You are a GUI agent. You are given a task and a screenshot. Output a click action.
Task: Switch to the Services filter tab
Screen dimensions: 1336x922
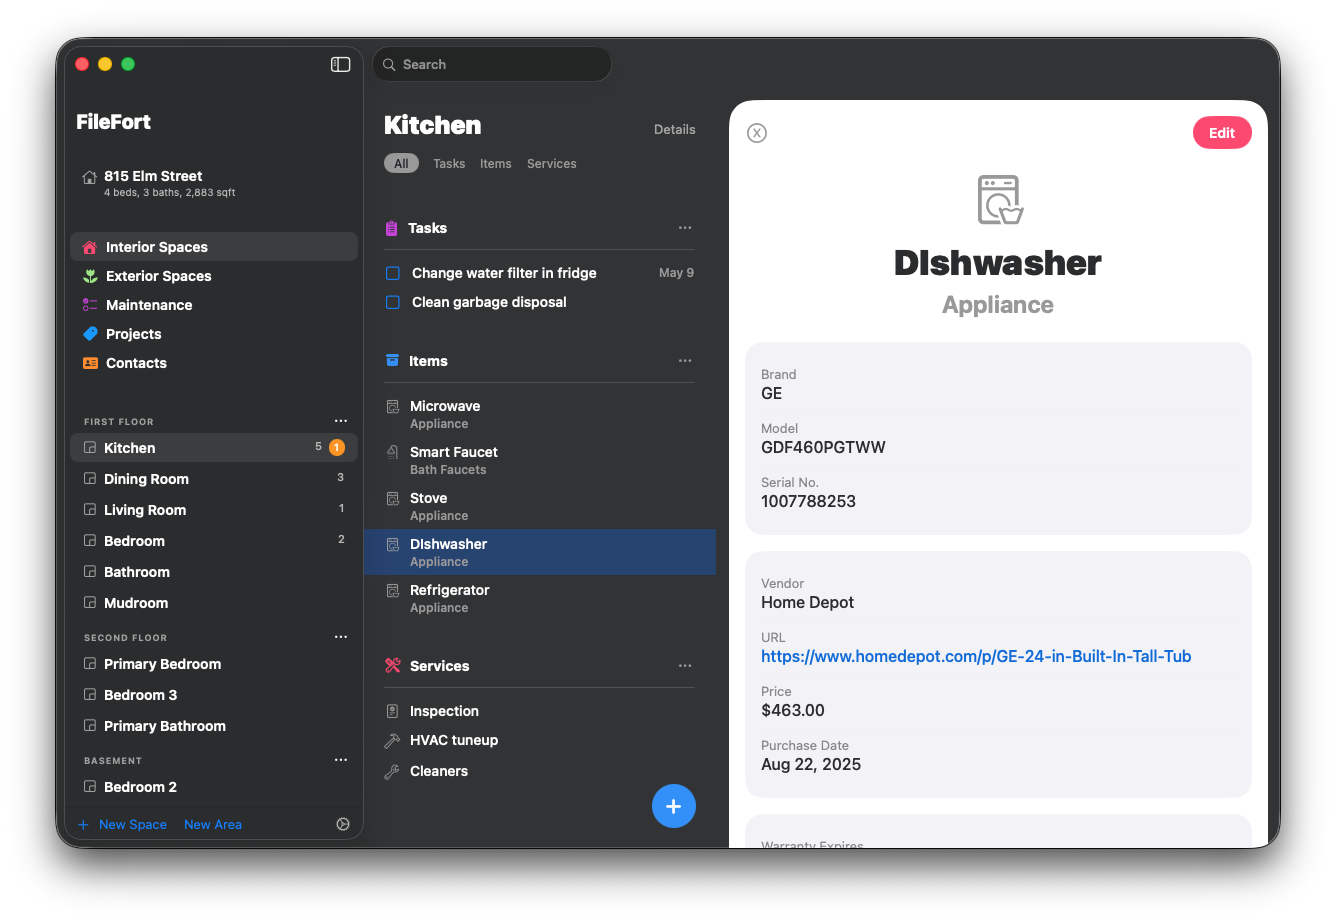point(552,164)
